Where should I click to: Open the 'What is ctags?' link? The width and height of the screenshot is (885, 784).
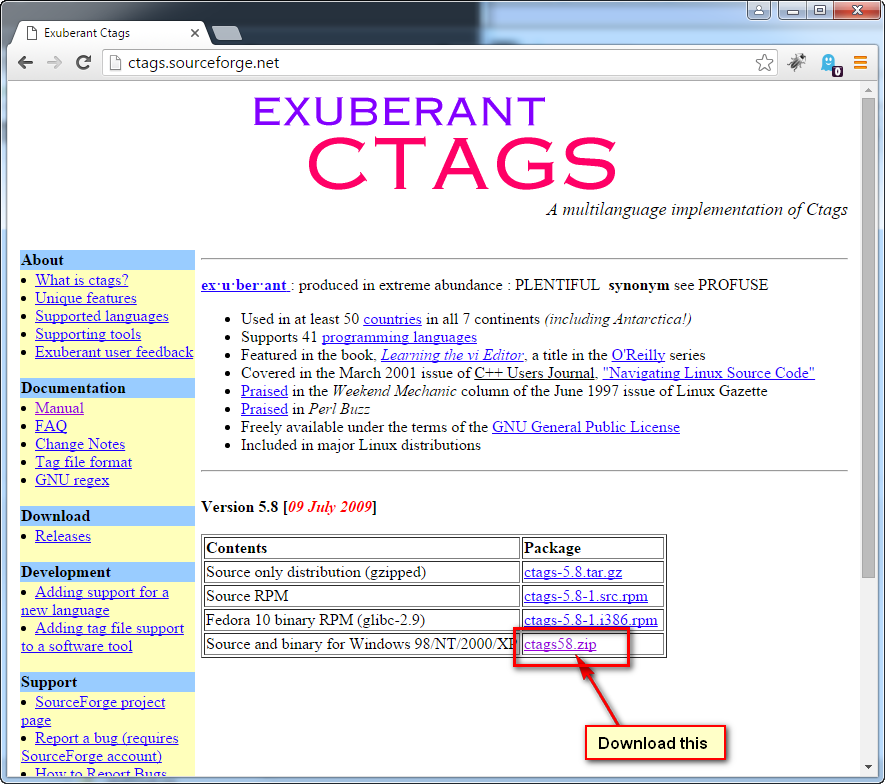pos(82,280)
